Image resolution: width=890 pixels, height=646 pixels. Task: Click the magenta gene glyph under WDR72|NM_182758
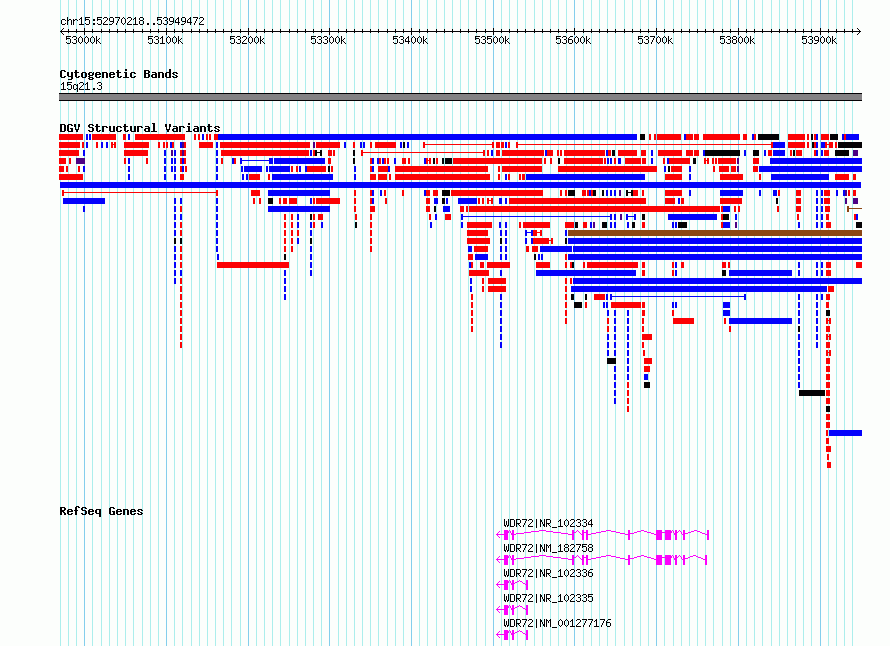point(602,560)
